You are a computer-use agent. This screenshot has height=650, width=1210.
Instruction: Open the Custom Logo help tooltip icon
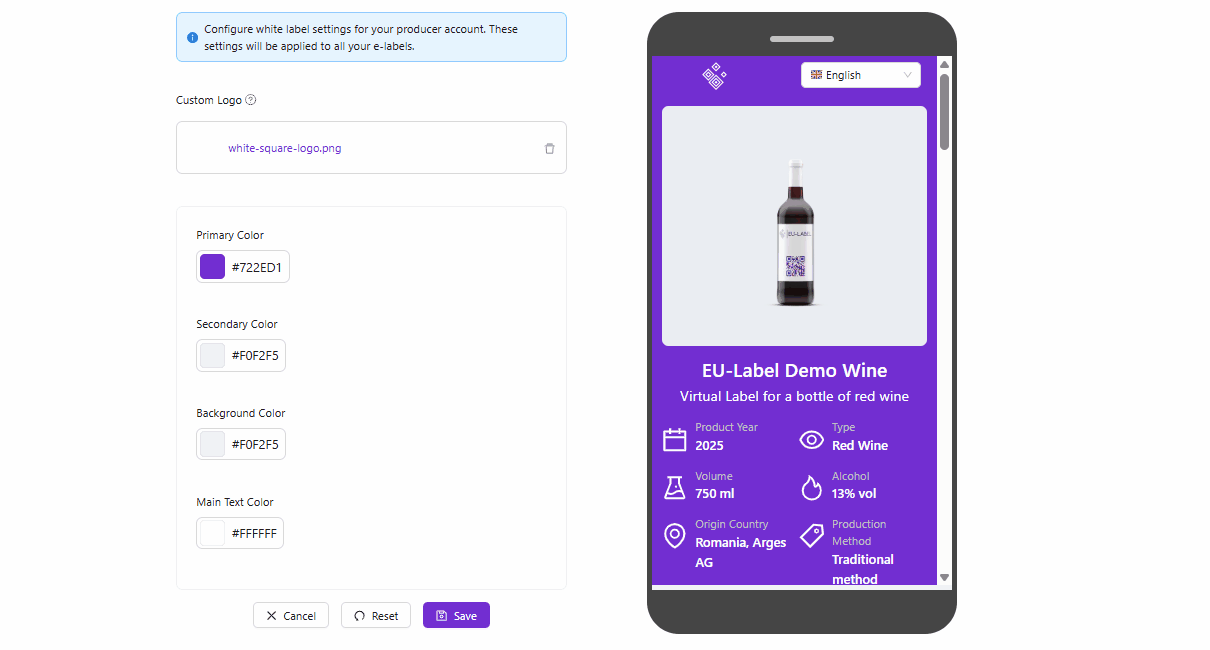251,100
